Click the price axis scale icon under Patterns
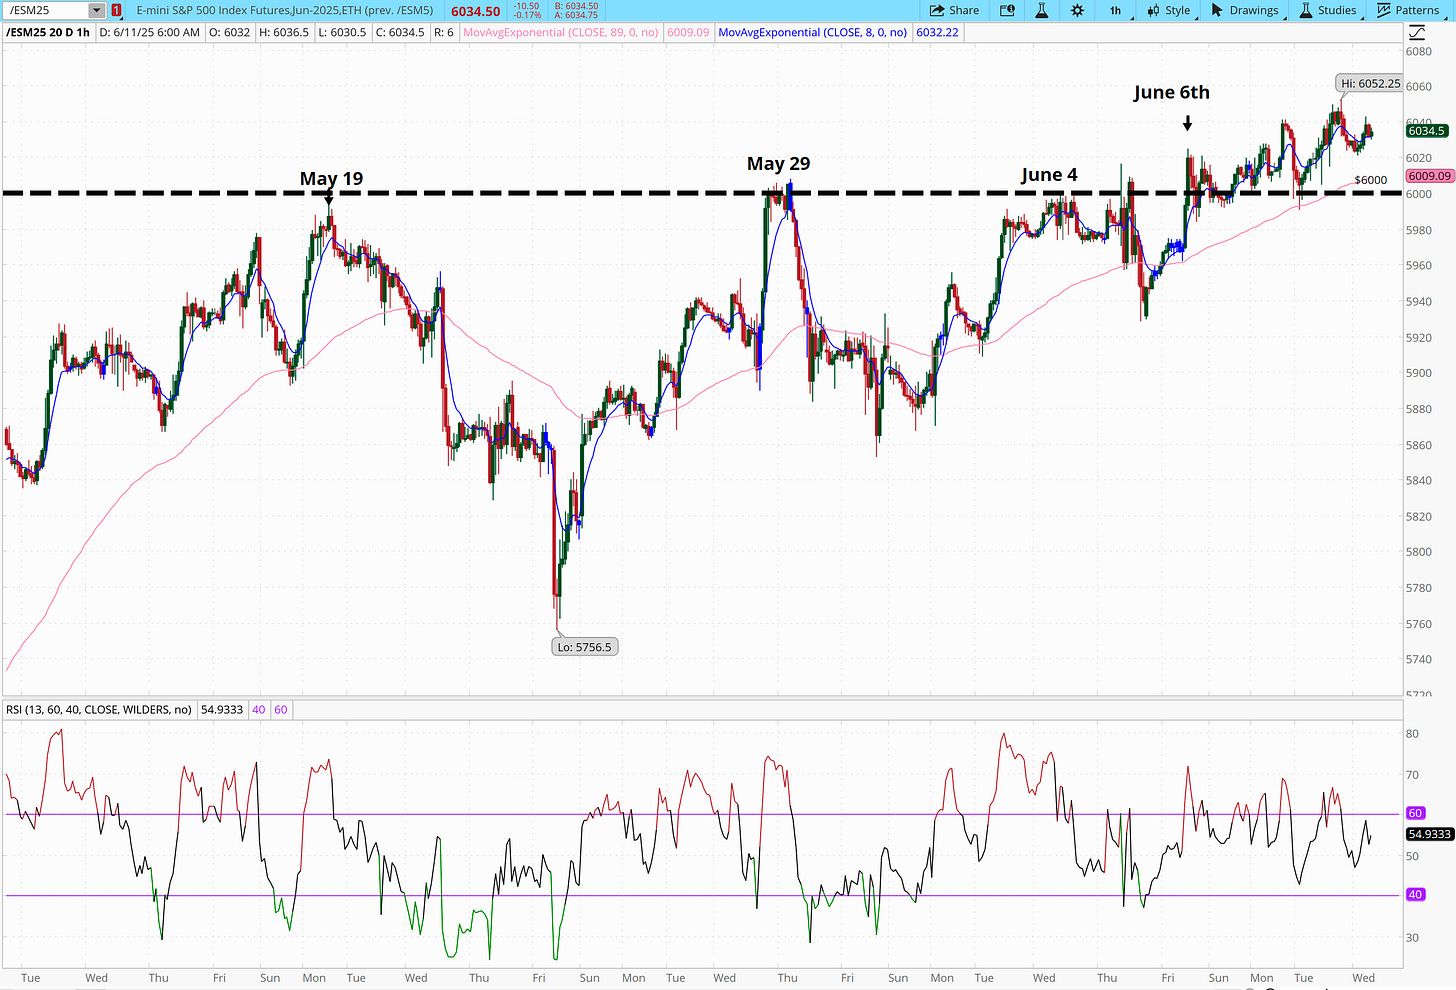 click(x=1417, y=33)
